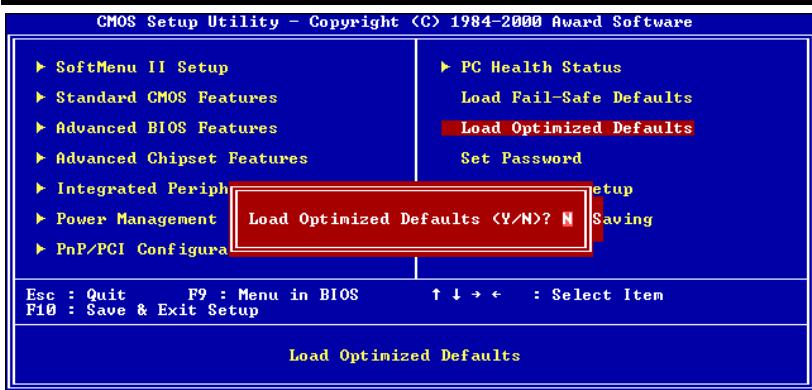Image resolution: width=812 pixels, height=390 pixels.
Task: Click arrow beside Power Management
Action: point(41,219)
